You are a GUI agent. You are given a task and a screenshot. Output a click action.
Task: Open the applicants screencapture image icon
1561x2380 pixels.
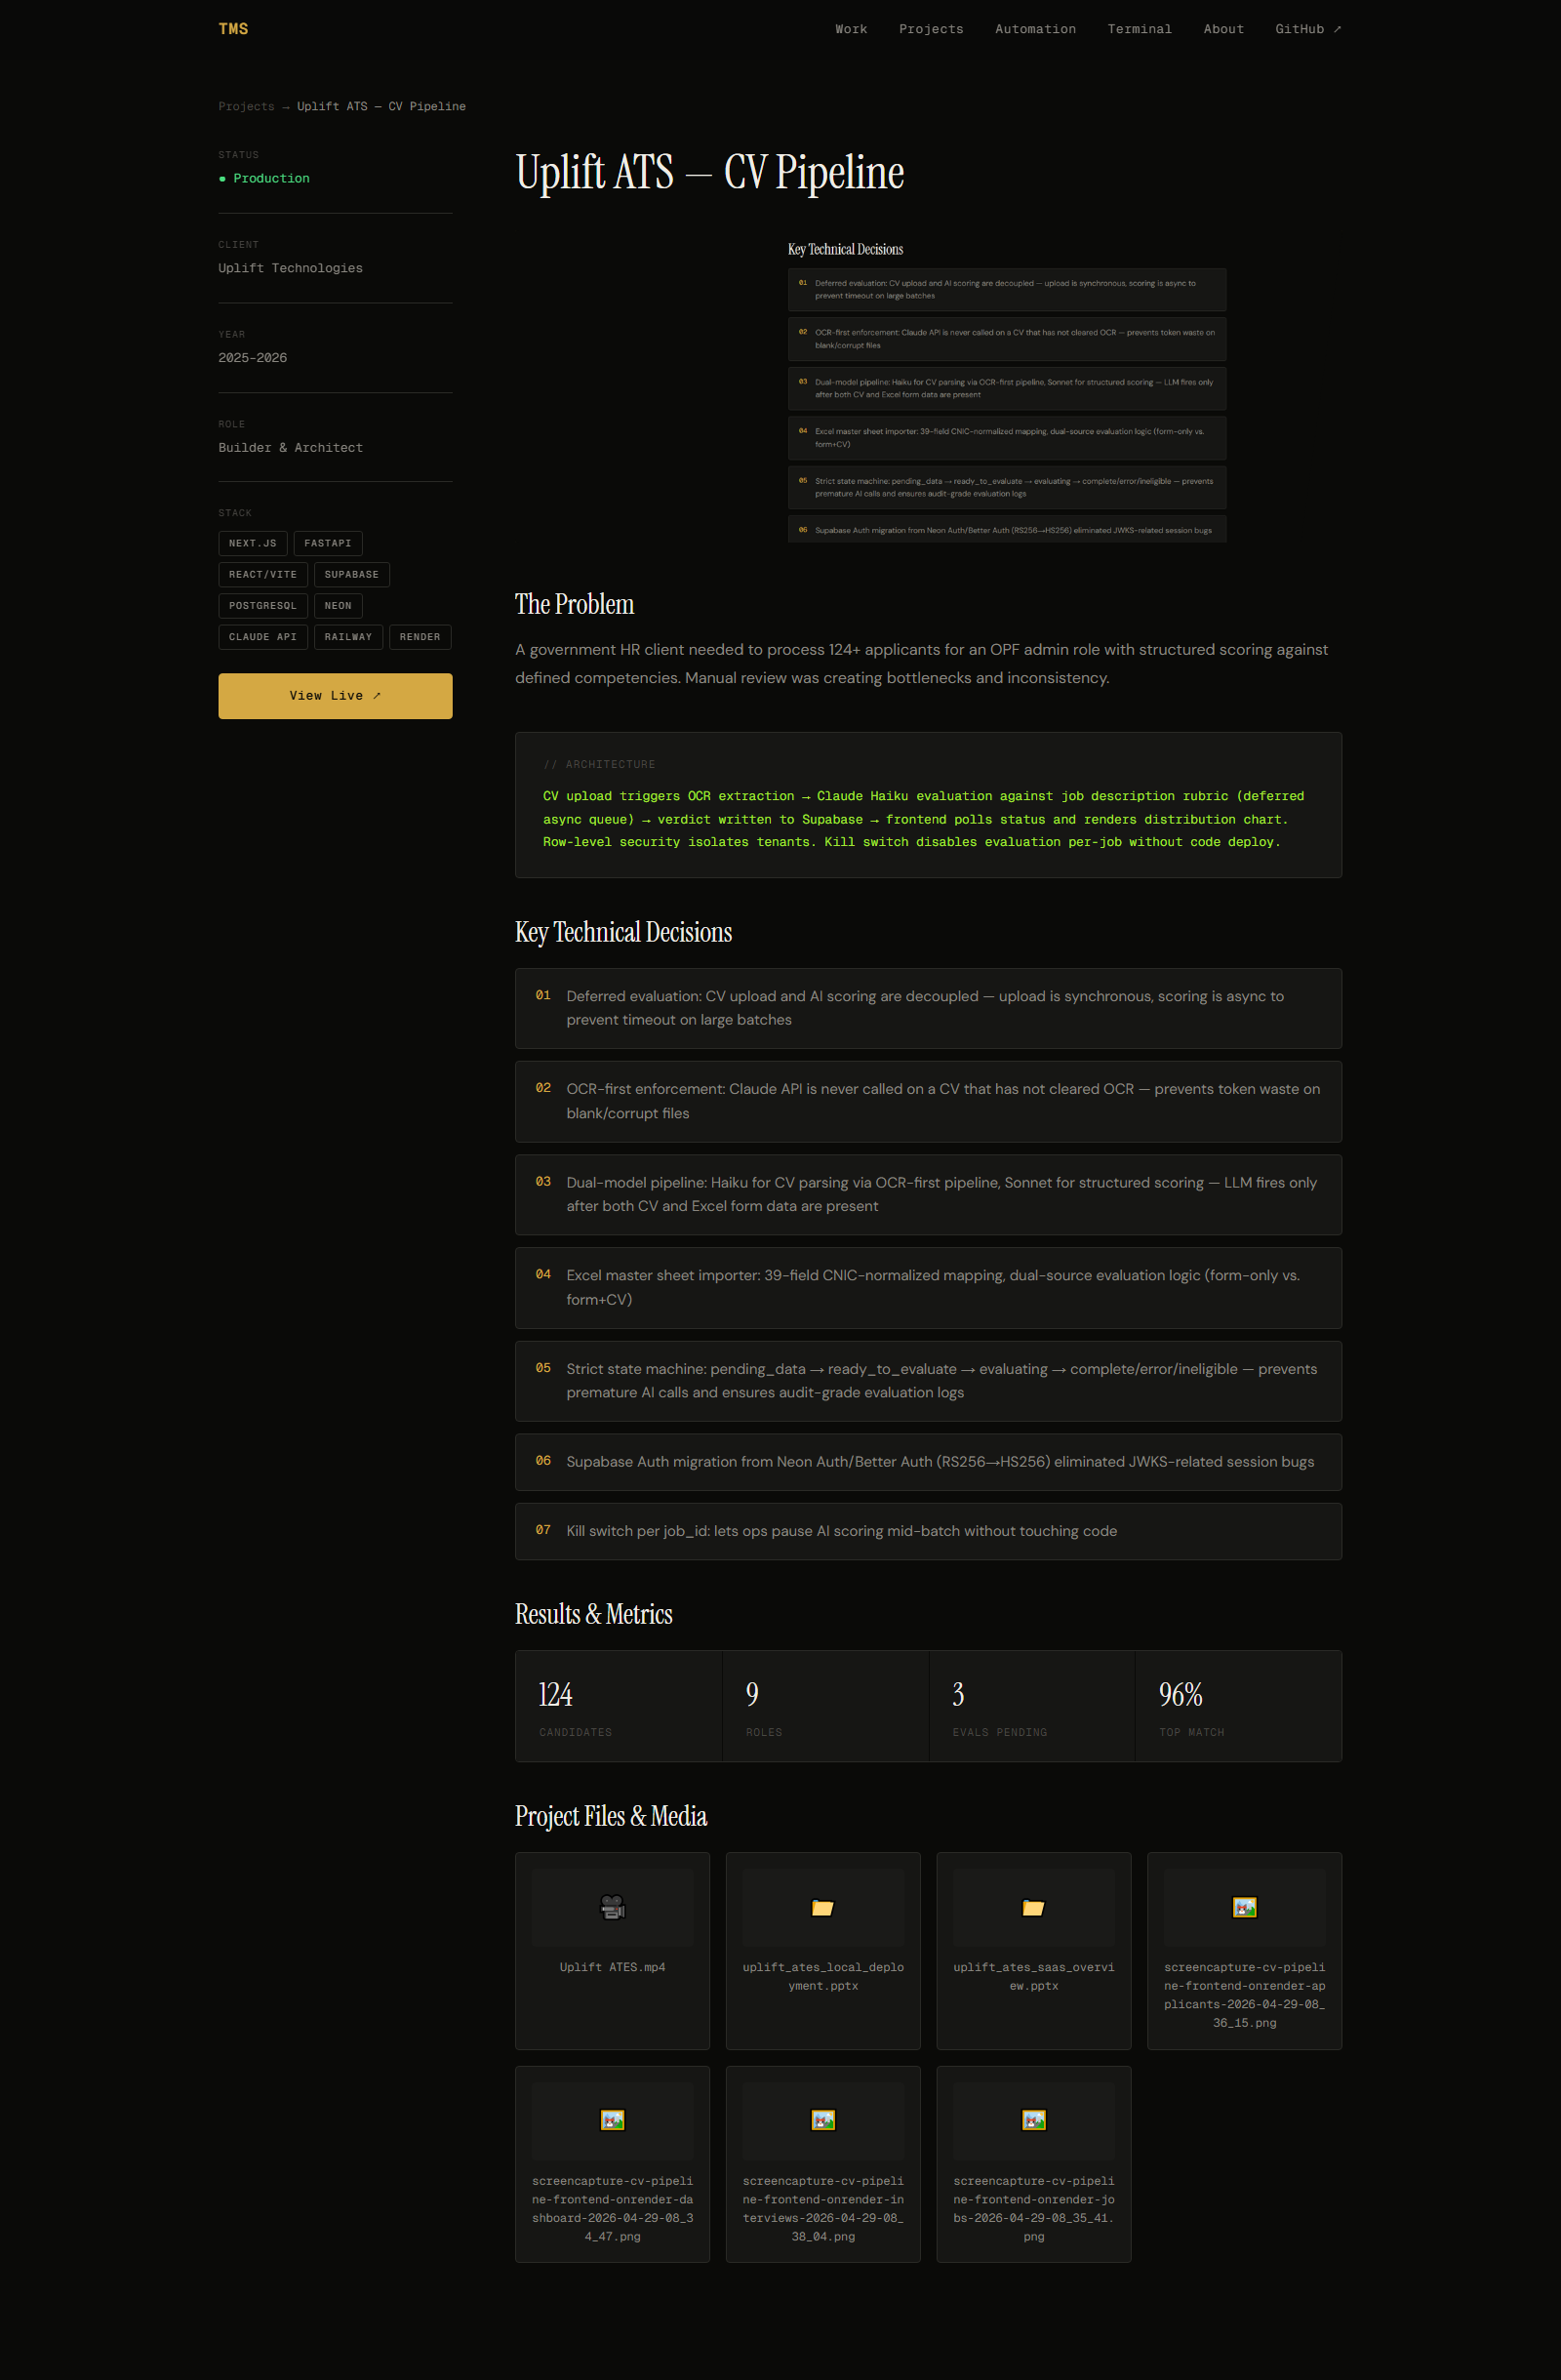tap(1244, 1907)
